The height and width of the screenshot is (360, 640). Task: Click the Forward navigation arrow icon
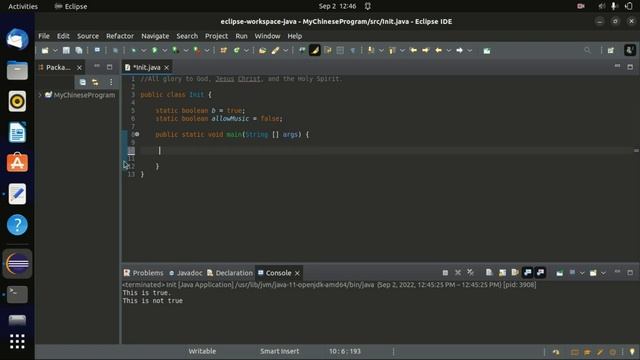460,51
